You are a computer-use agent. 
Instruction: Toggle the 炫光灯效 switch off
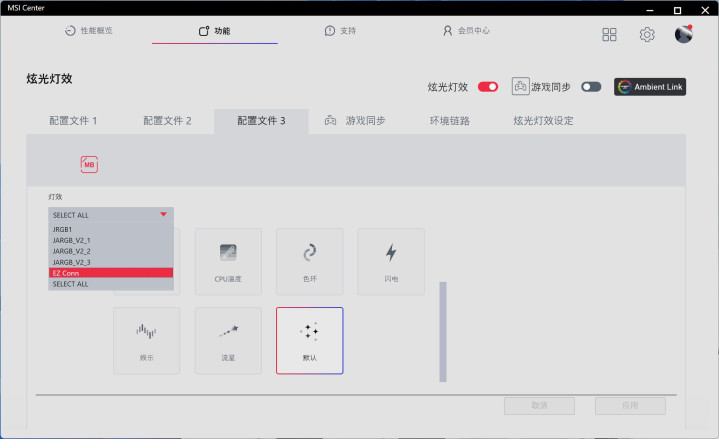[488, 87]
